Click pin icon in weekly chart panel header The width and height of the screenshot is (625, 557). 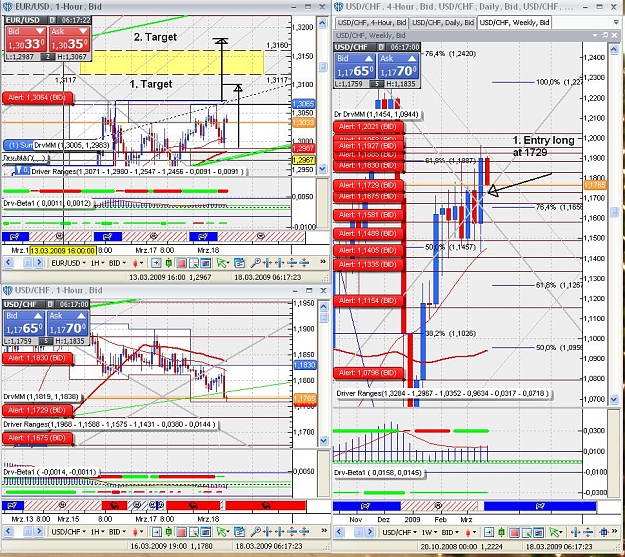[605, 35]
